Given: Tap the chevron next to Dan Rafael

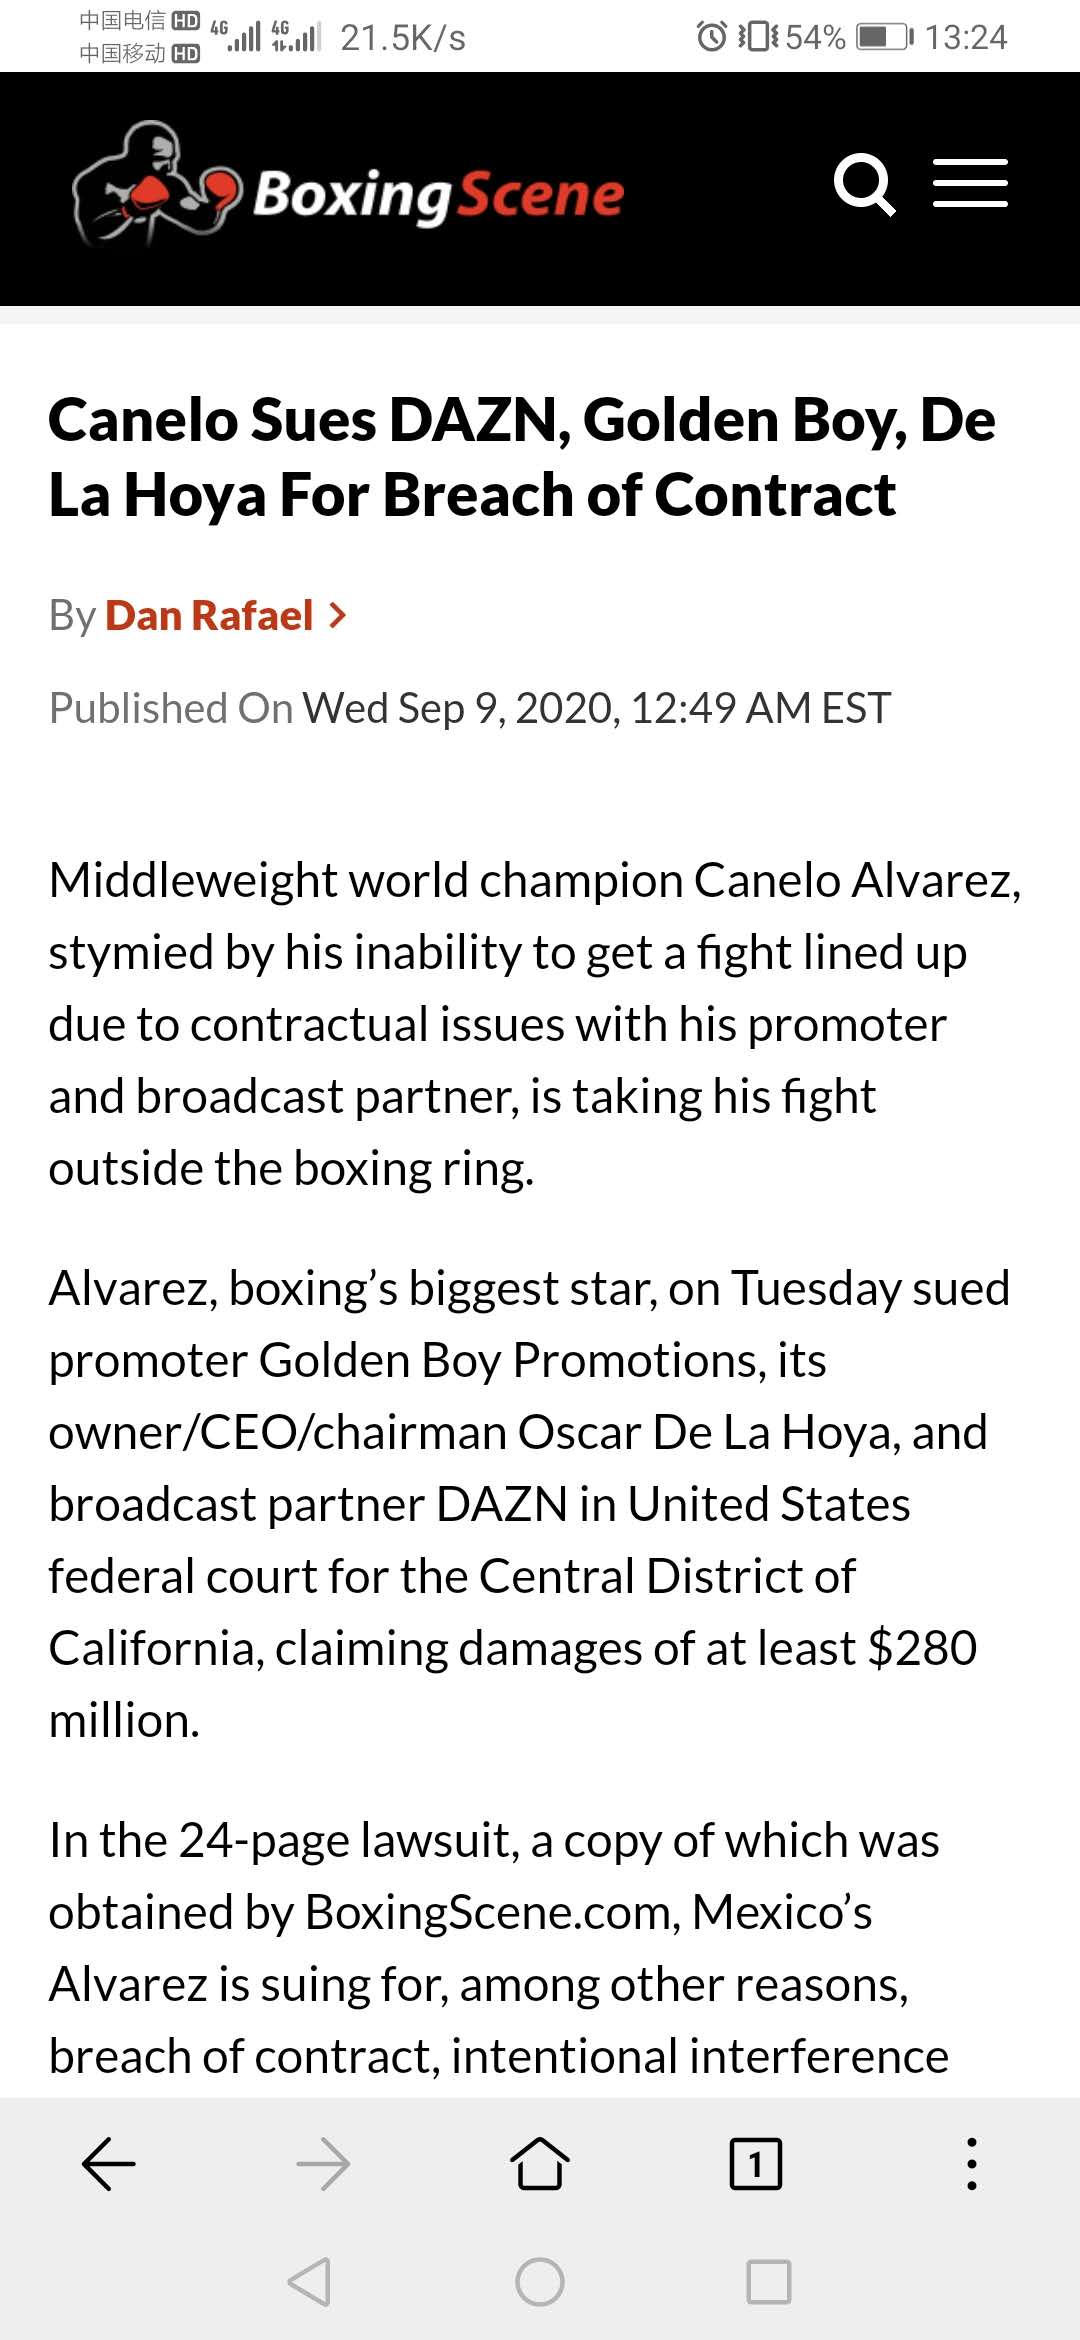Looking at the screenshot, I should [338, 616].
